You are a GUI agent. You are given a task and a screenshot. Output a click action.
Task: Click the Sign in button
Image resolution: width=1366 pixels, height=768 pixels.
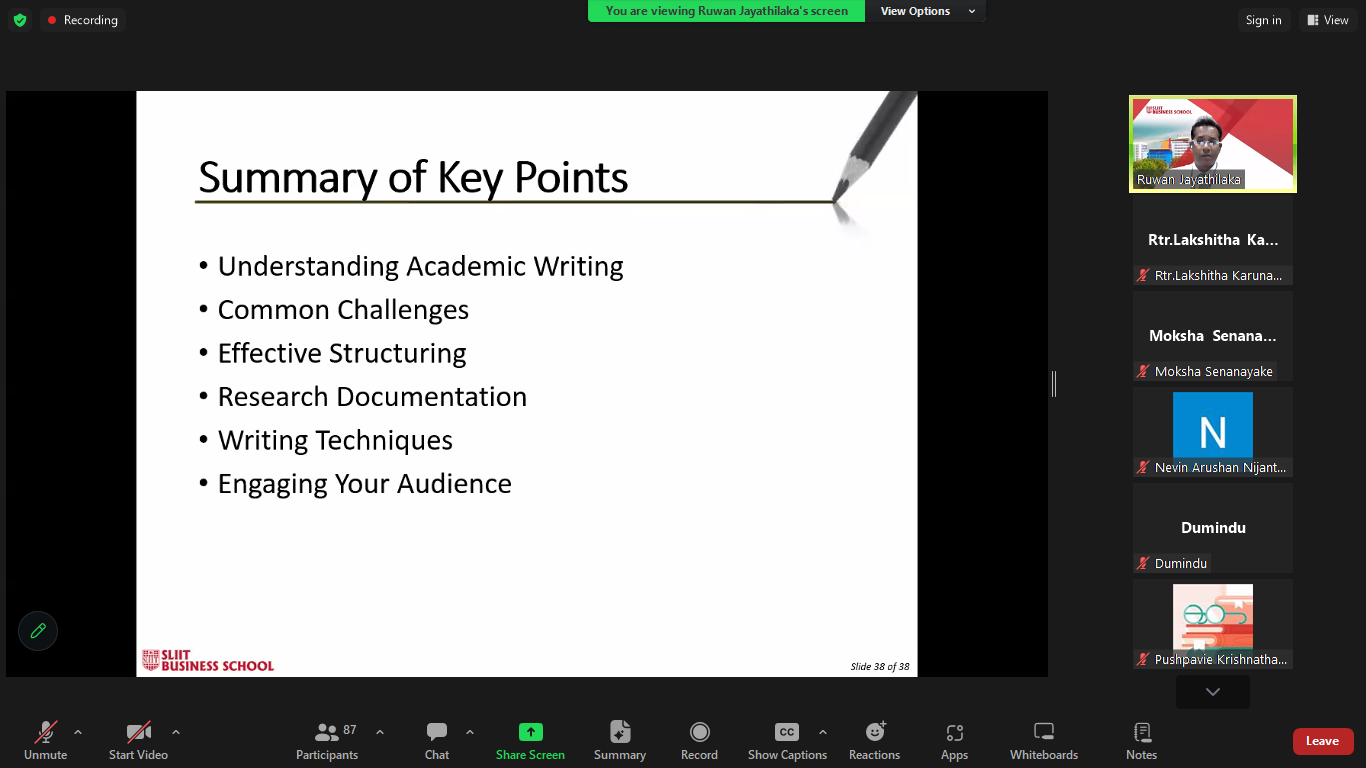(1263, 20)
